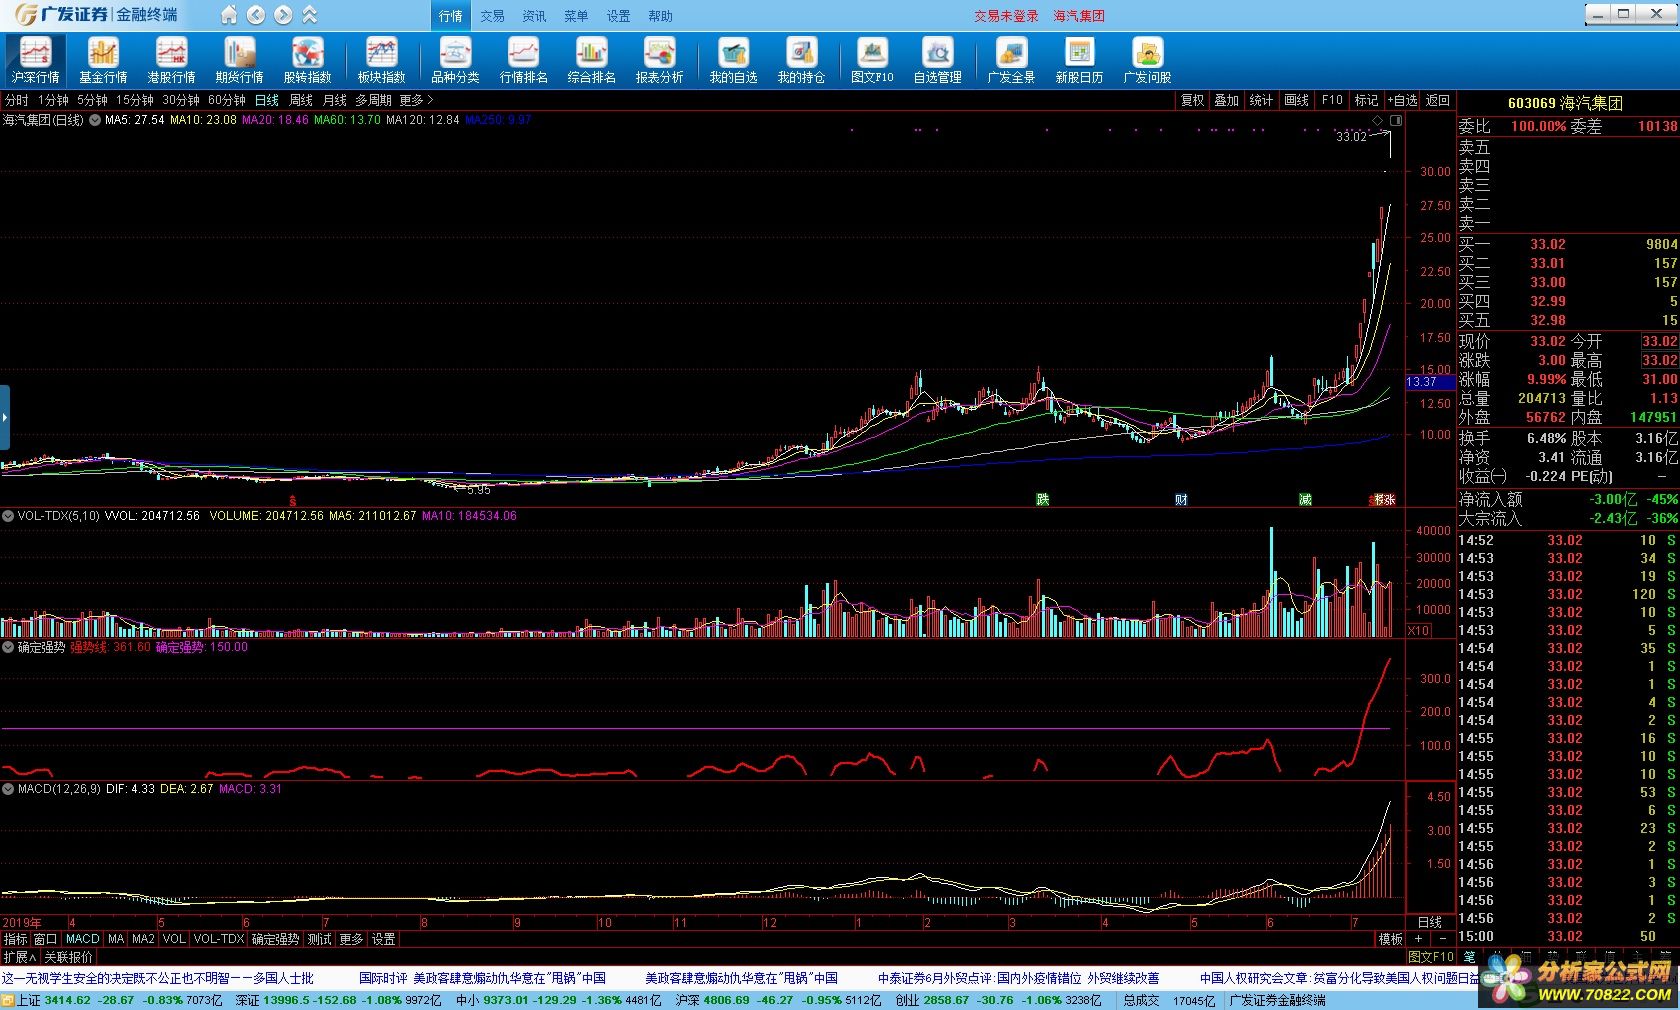Open dropdown beside 确定强势 indicator title
The height and width of the screenshot is (1010, 1680).
8,648
